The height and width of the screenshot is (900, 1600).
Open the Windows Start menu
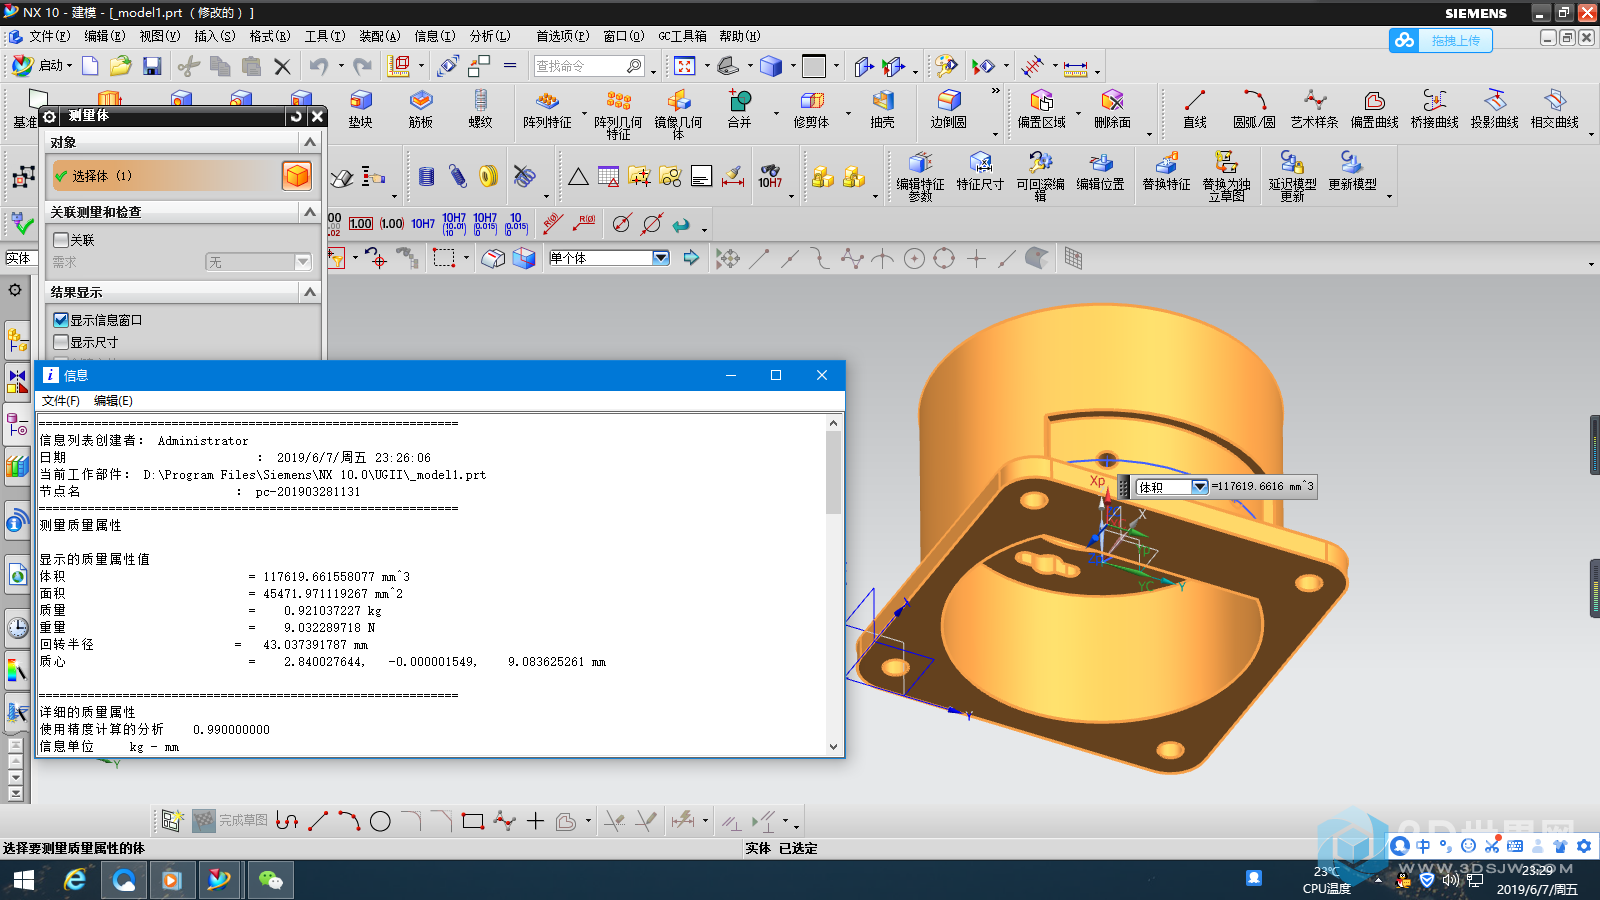tap(24, 880)
